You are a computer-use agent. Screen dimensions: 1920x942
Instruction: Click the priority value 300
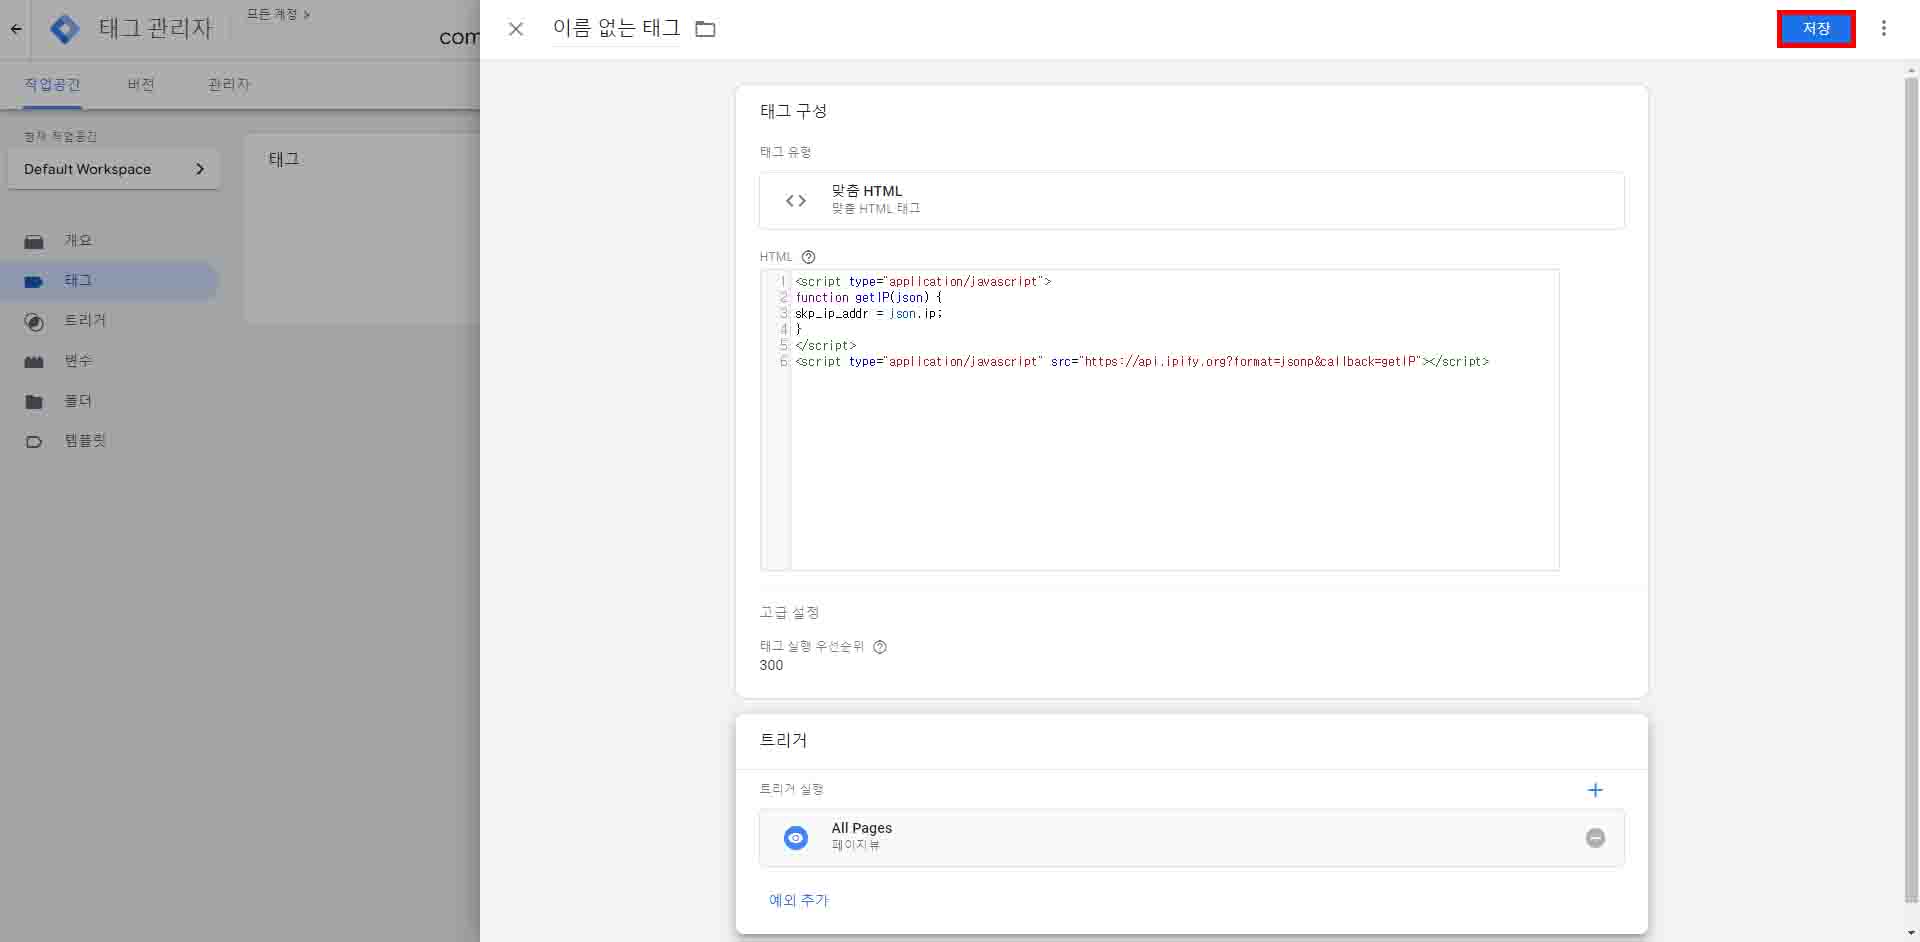[771, 665]
